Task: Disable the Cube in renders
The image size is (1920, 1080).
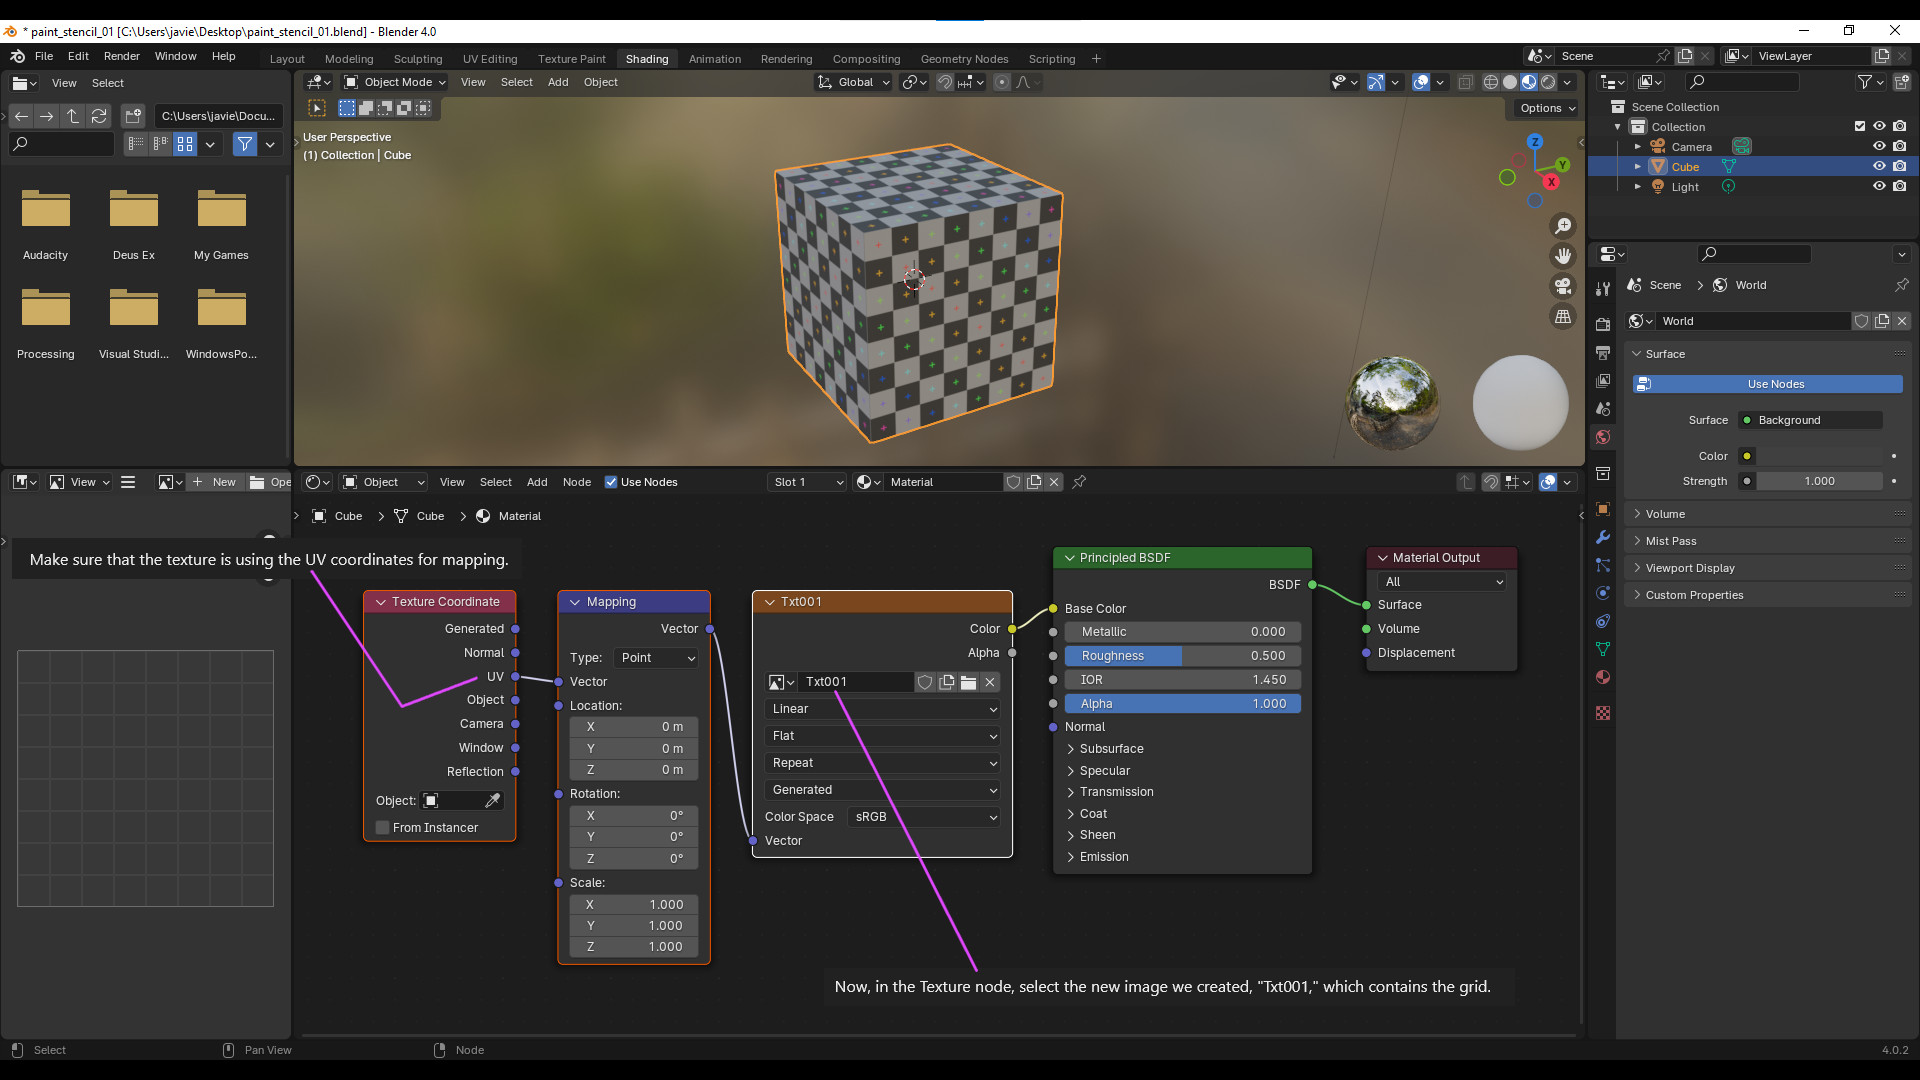Action: click(1899, 167)
